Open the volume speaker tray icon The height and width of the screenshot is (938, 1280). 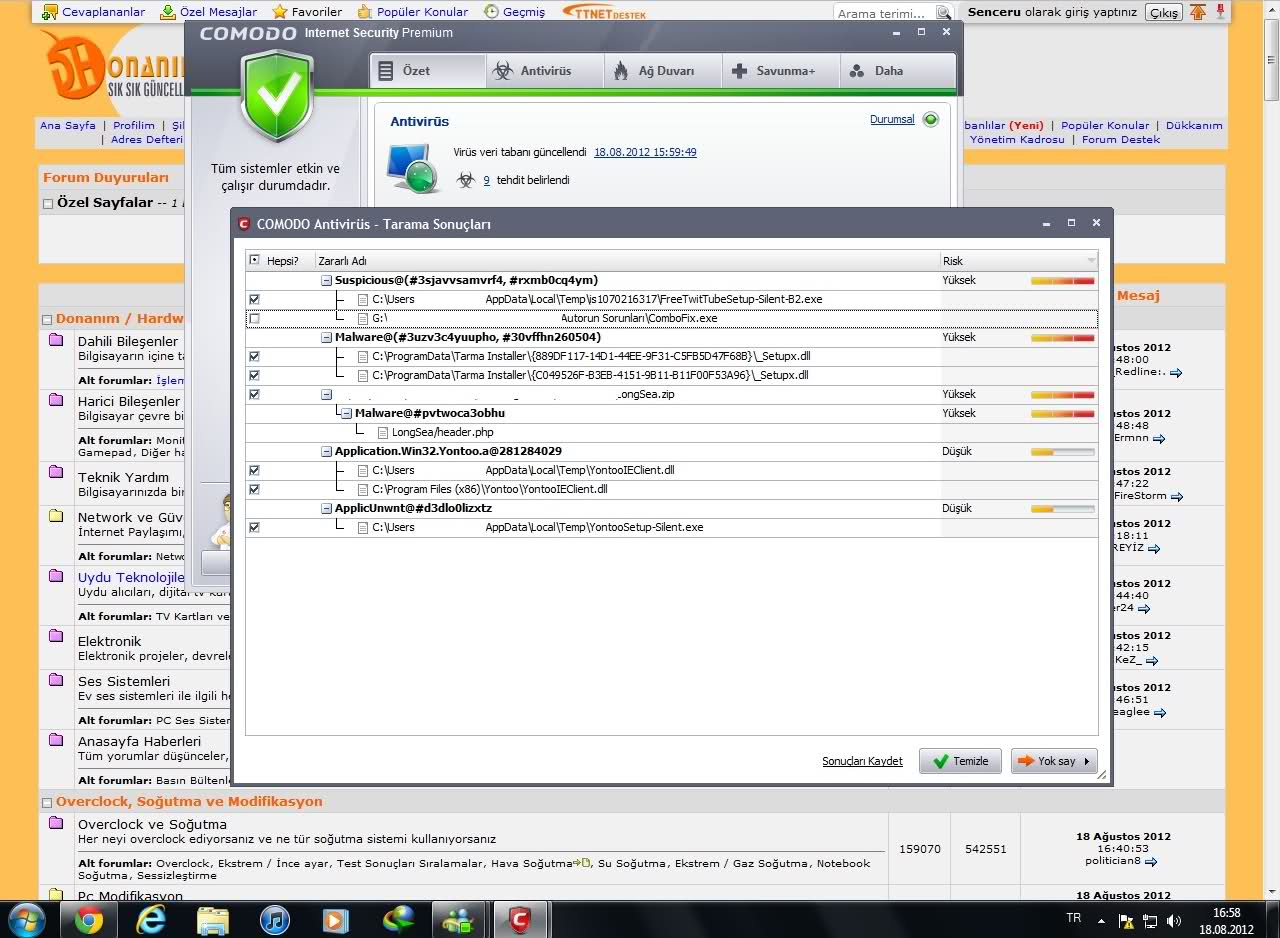coord(1173,920)
